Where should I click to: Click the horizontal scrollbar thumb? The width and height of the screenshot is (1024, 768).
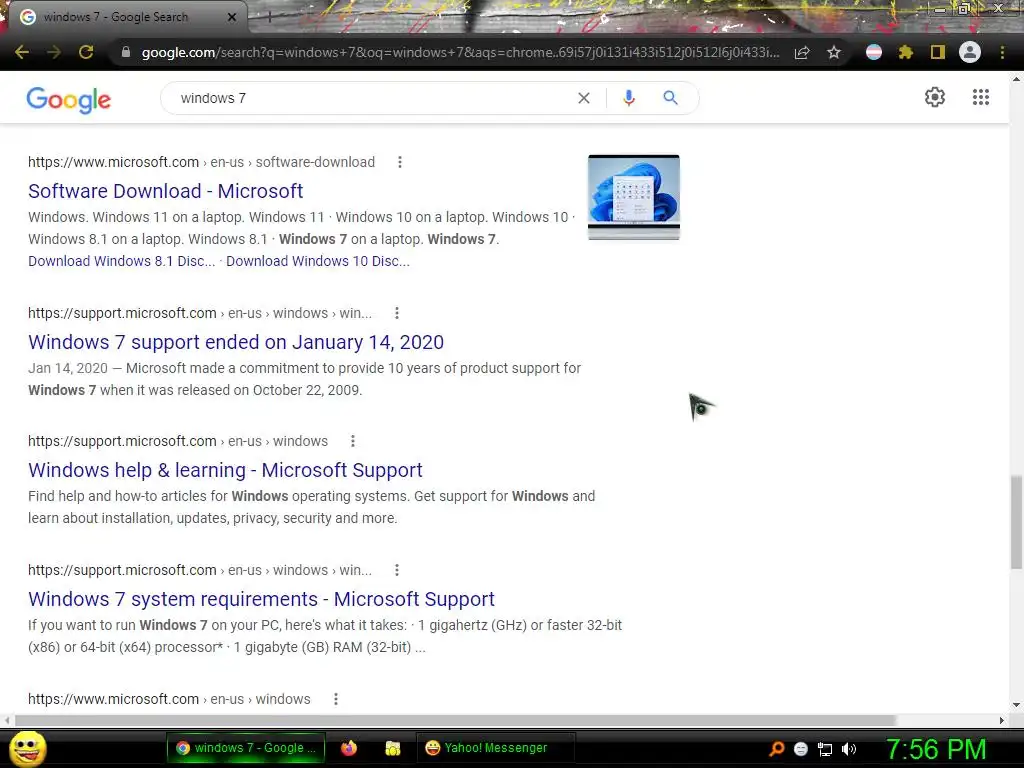click(455, 720)
